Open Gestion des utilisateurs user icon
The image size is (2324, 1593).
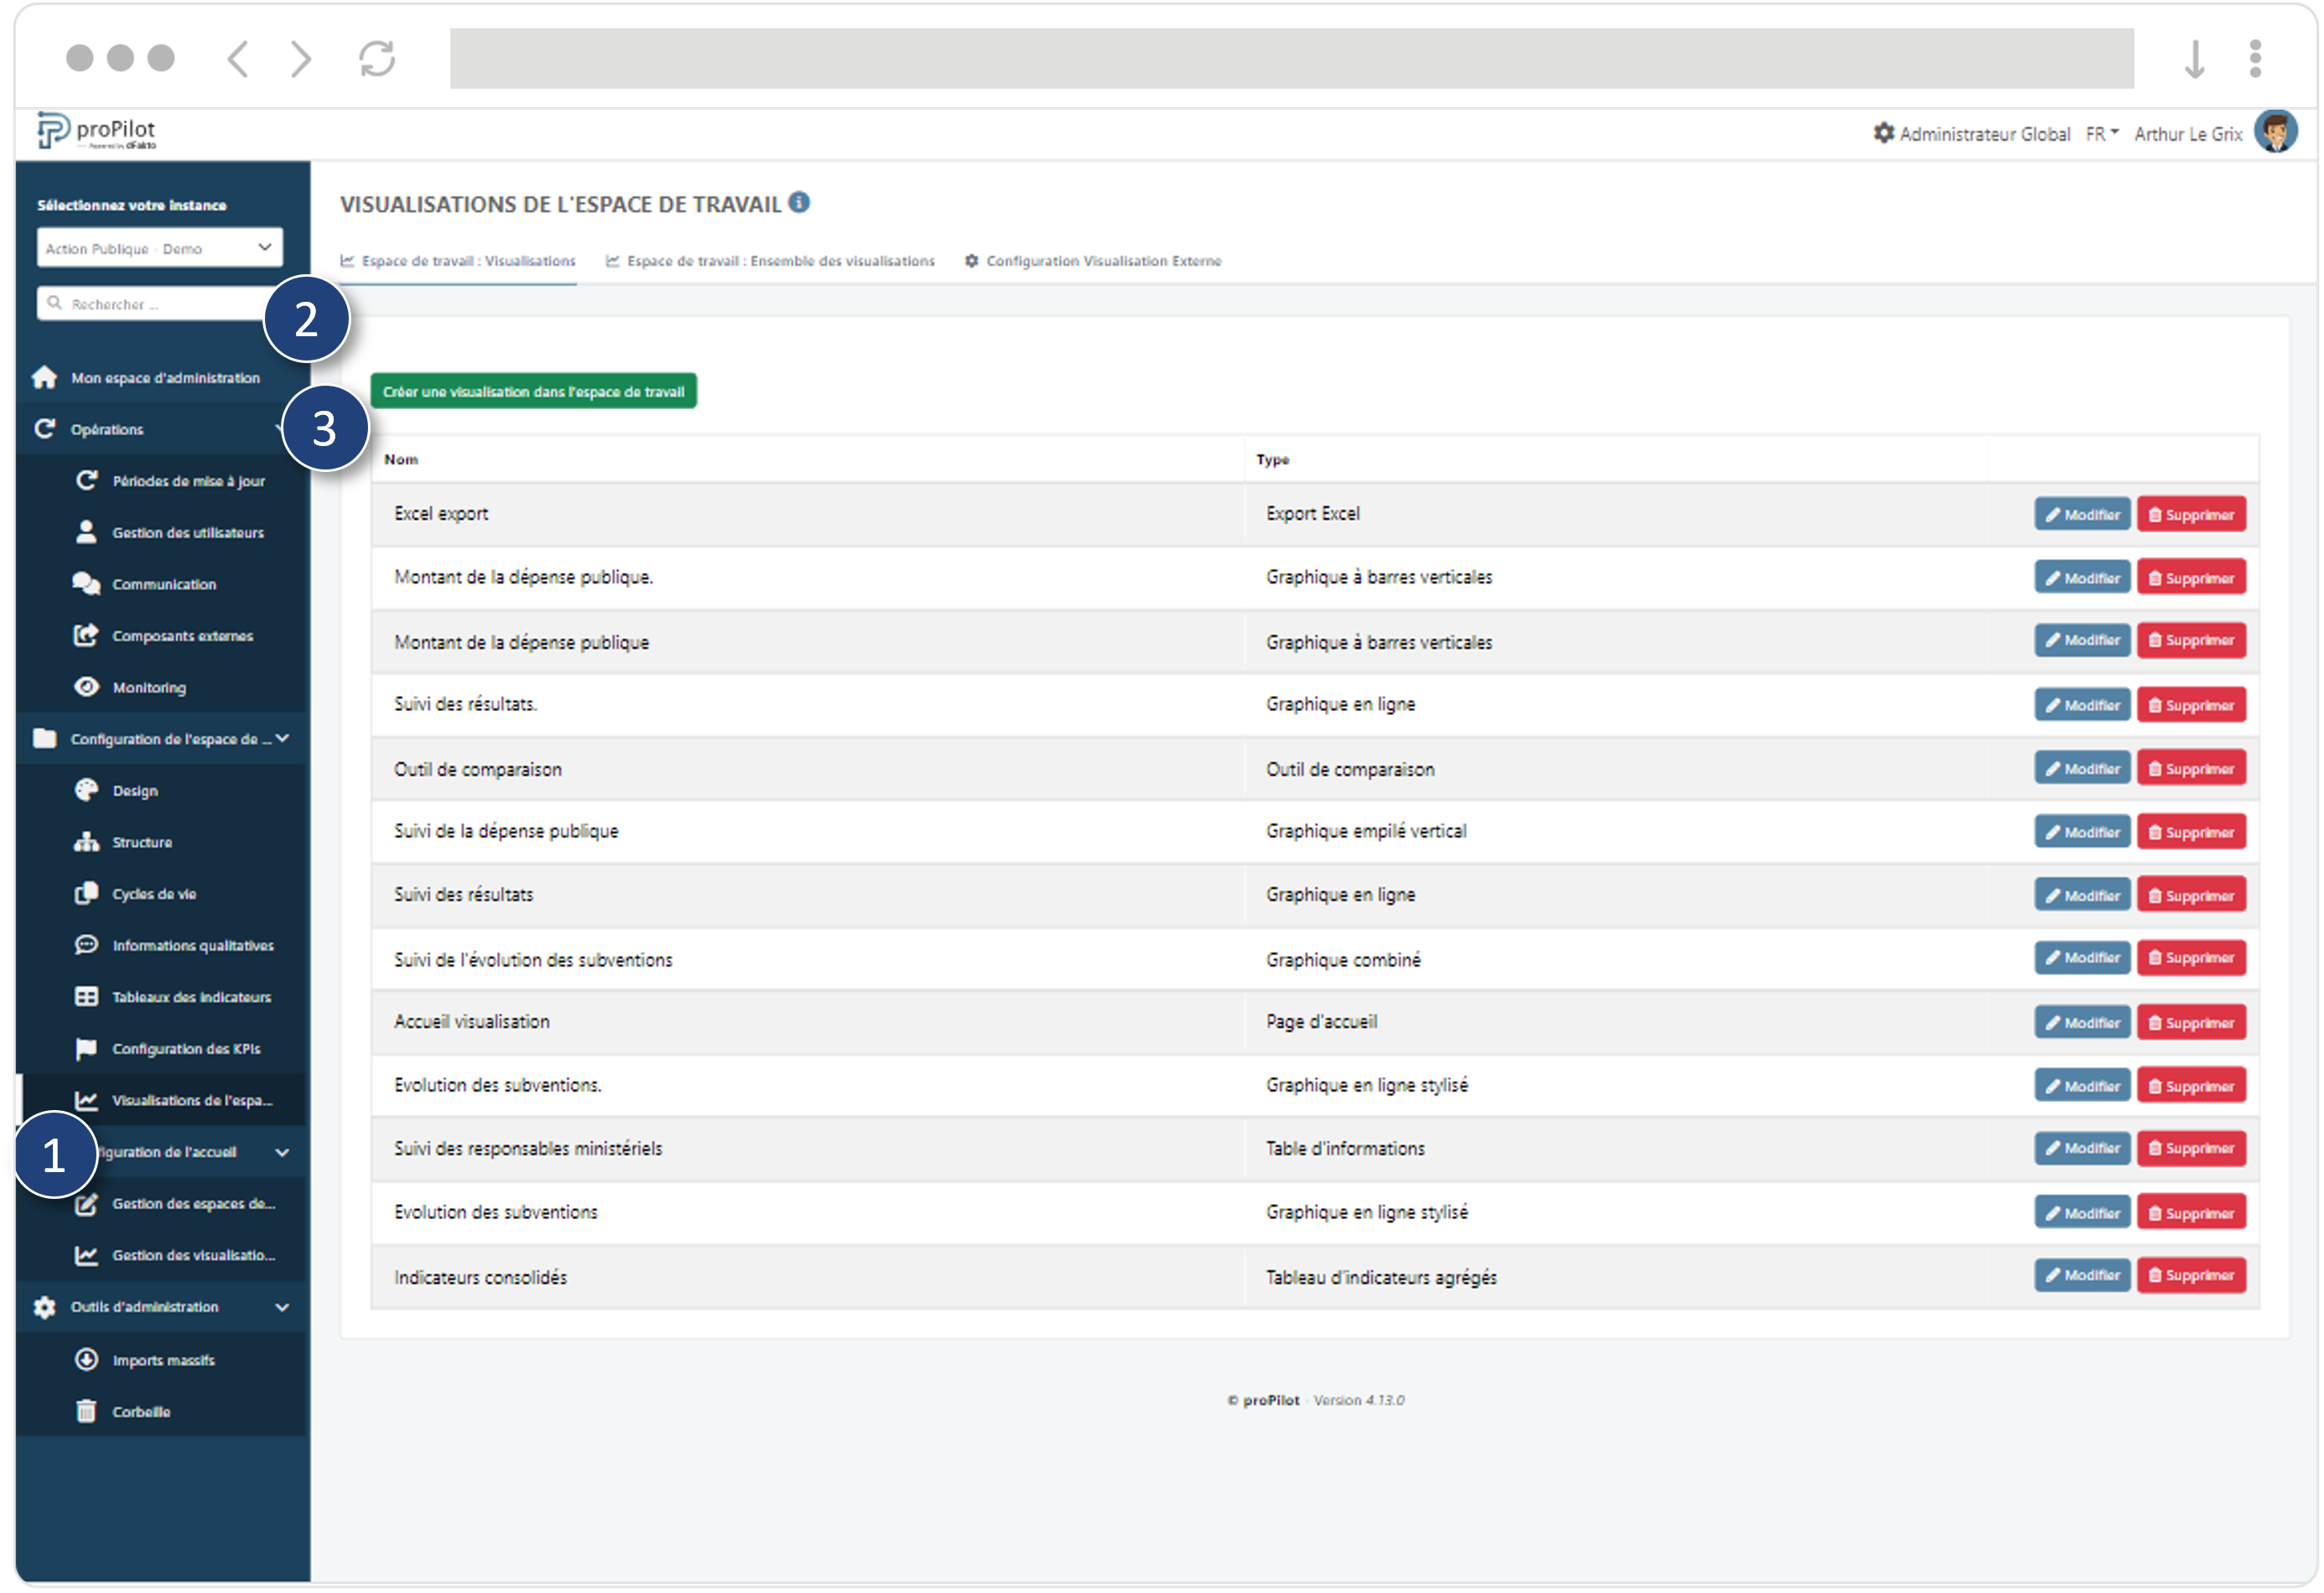point(87,532)
